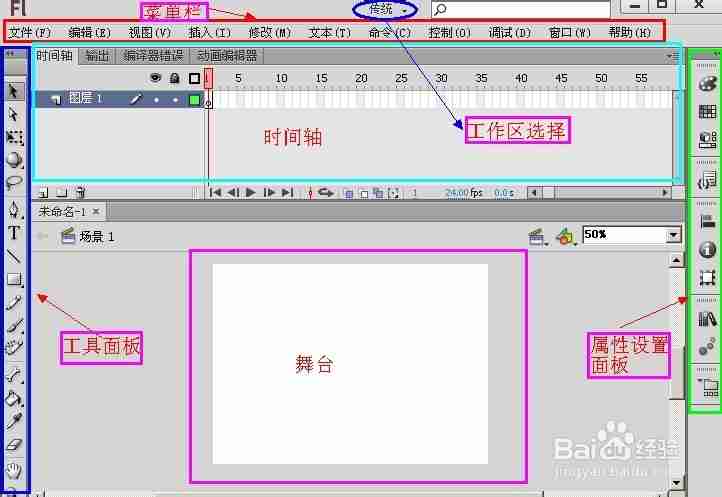Open the 文件(F) menu
Screen dimensions: 722x497
coord(30,32)
